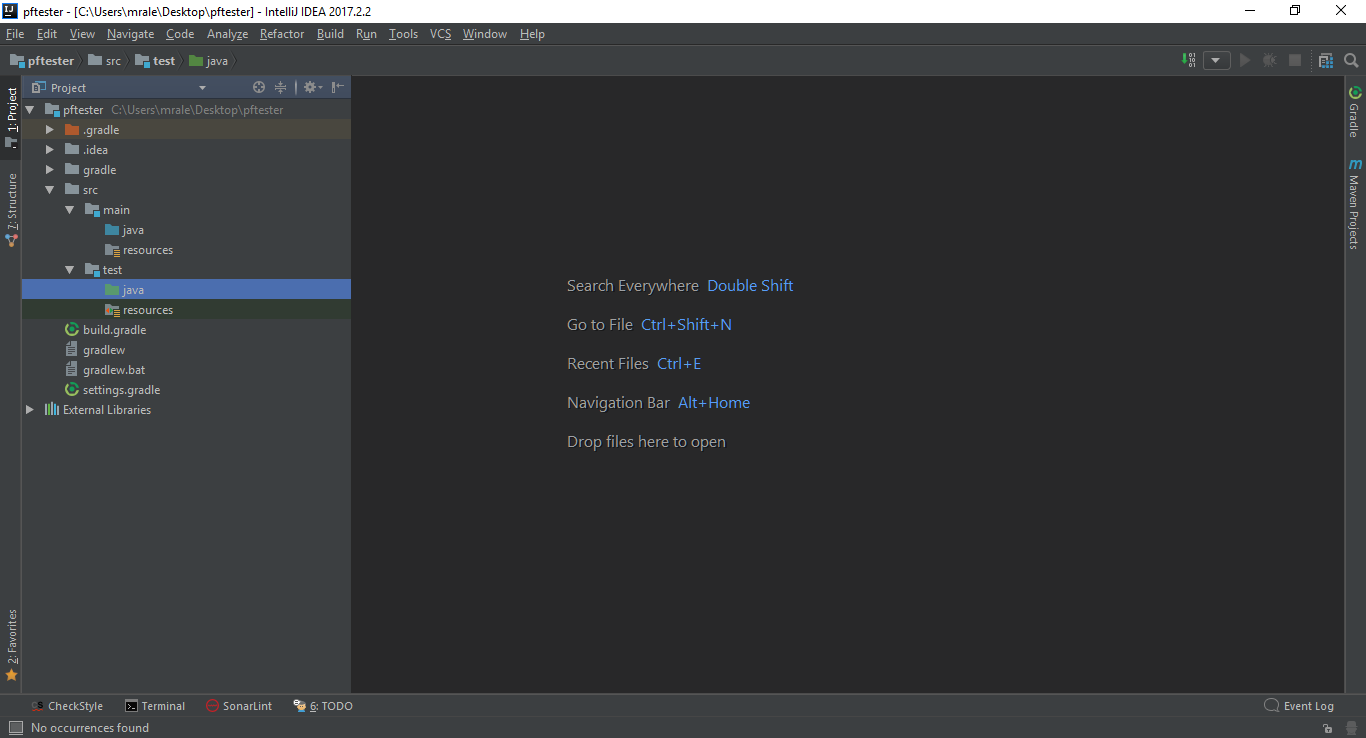Expand External Libraries node
Screen dimensions: 1366x738
tap(30, 410)
